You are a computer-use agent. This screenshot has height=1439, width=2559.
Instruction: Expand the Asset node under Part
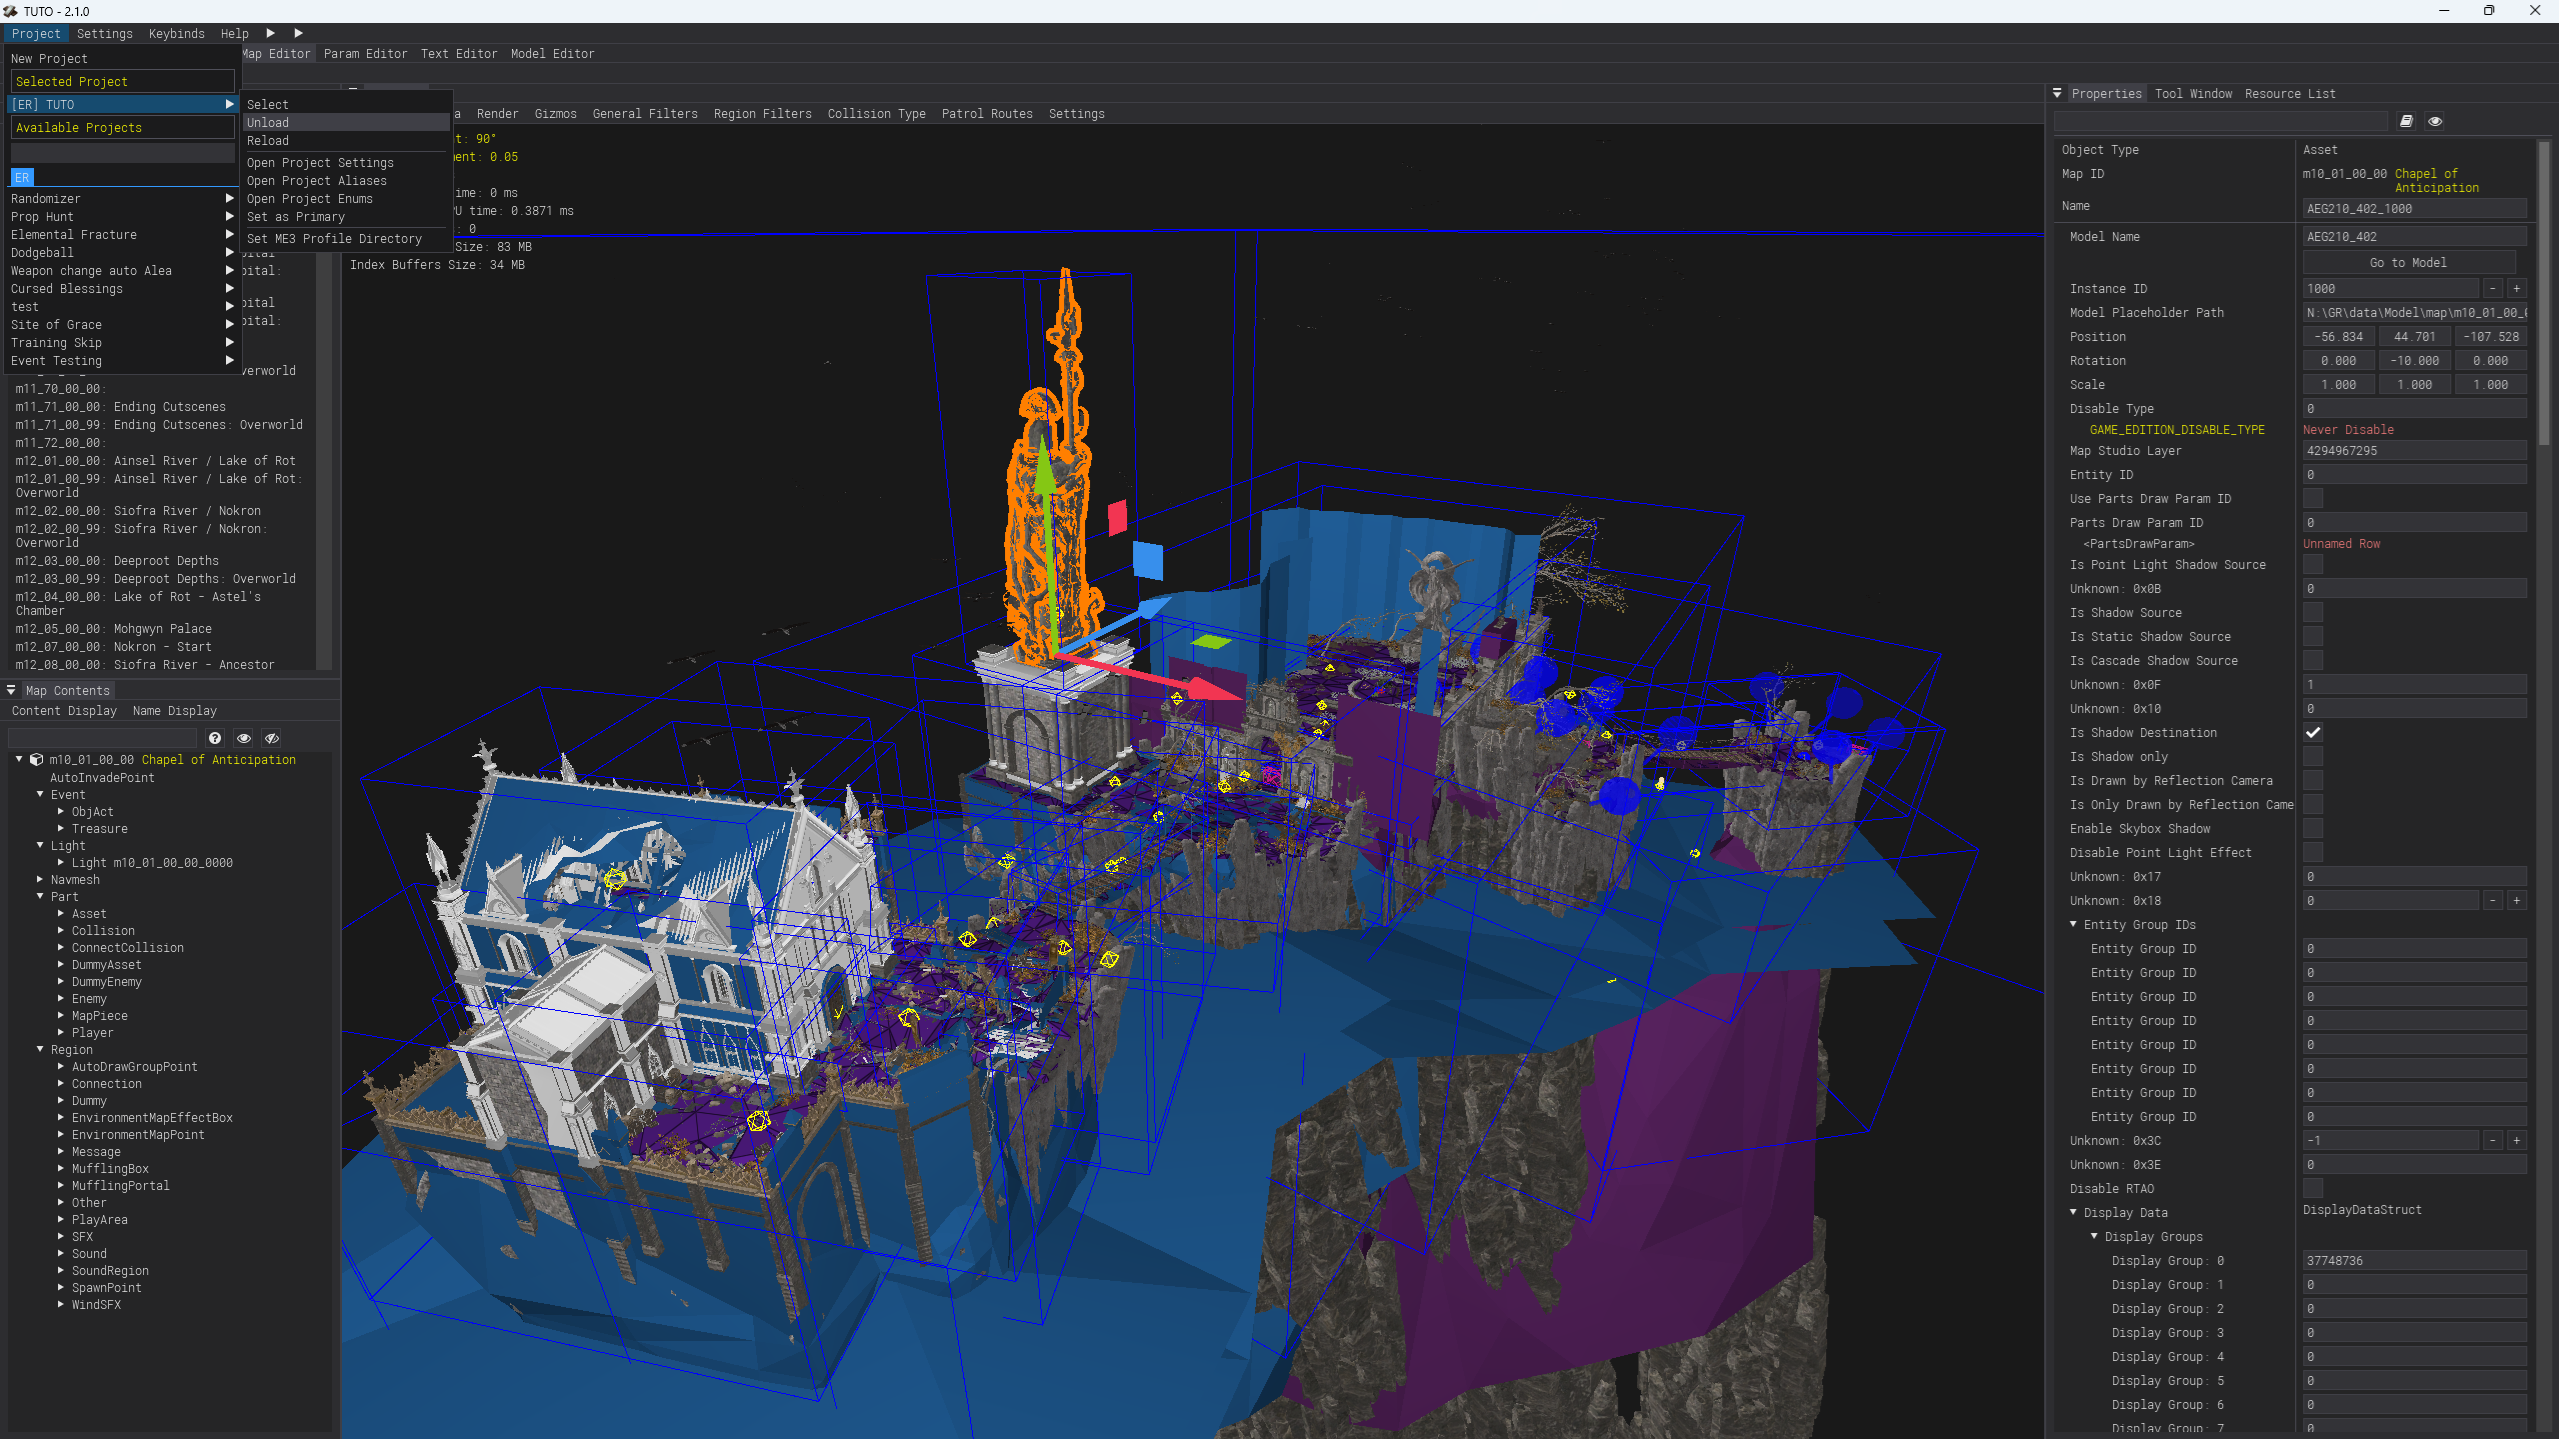[x=61, y=914]
